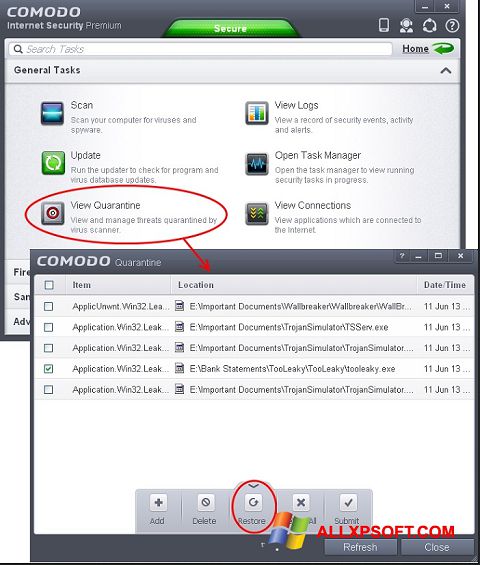
Task: Collapse the General Tasks section chevron
Action: point(446,70)
